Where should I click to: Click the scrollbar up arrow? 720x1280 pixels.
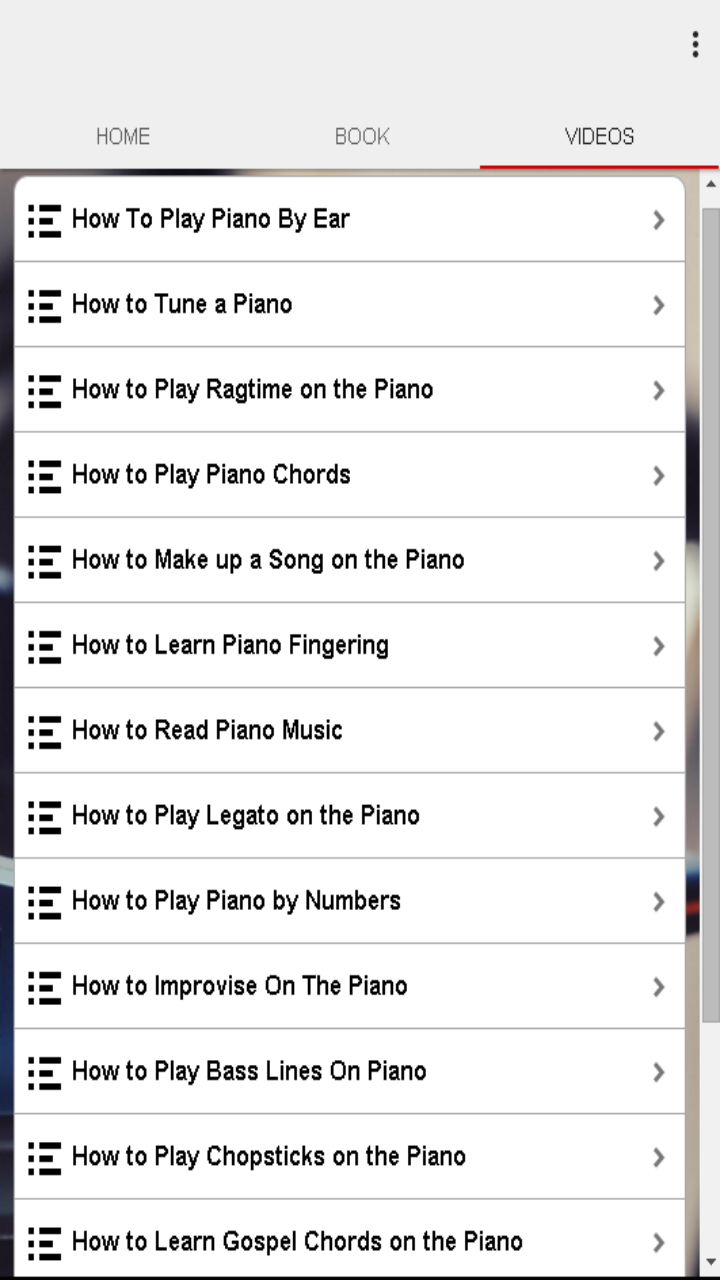pyautogui.click(x=711, y=185)
